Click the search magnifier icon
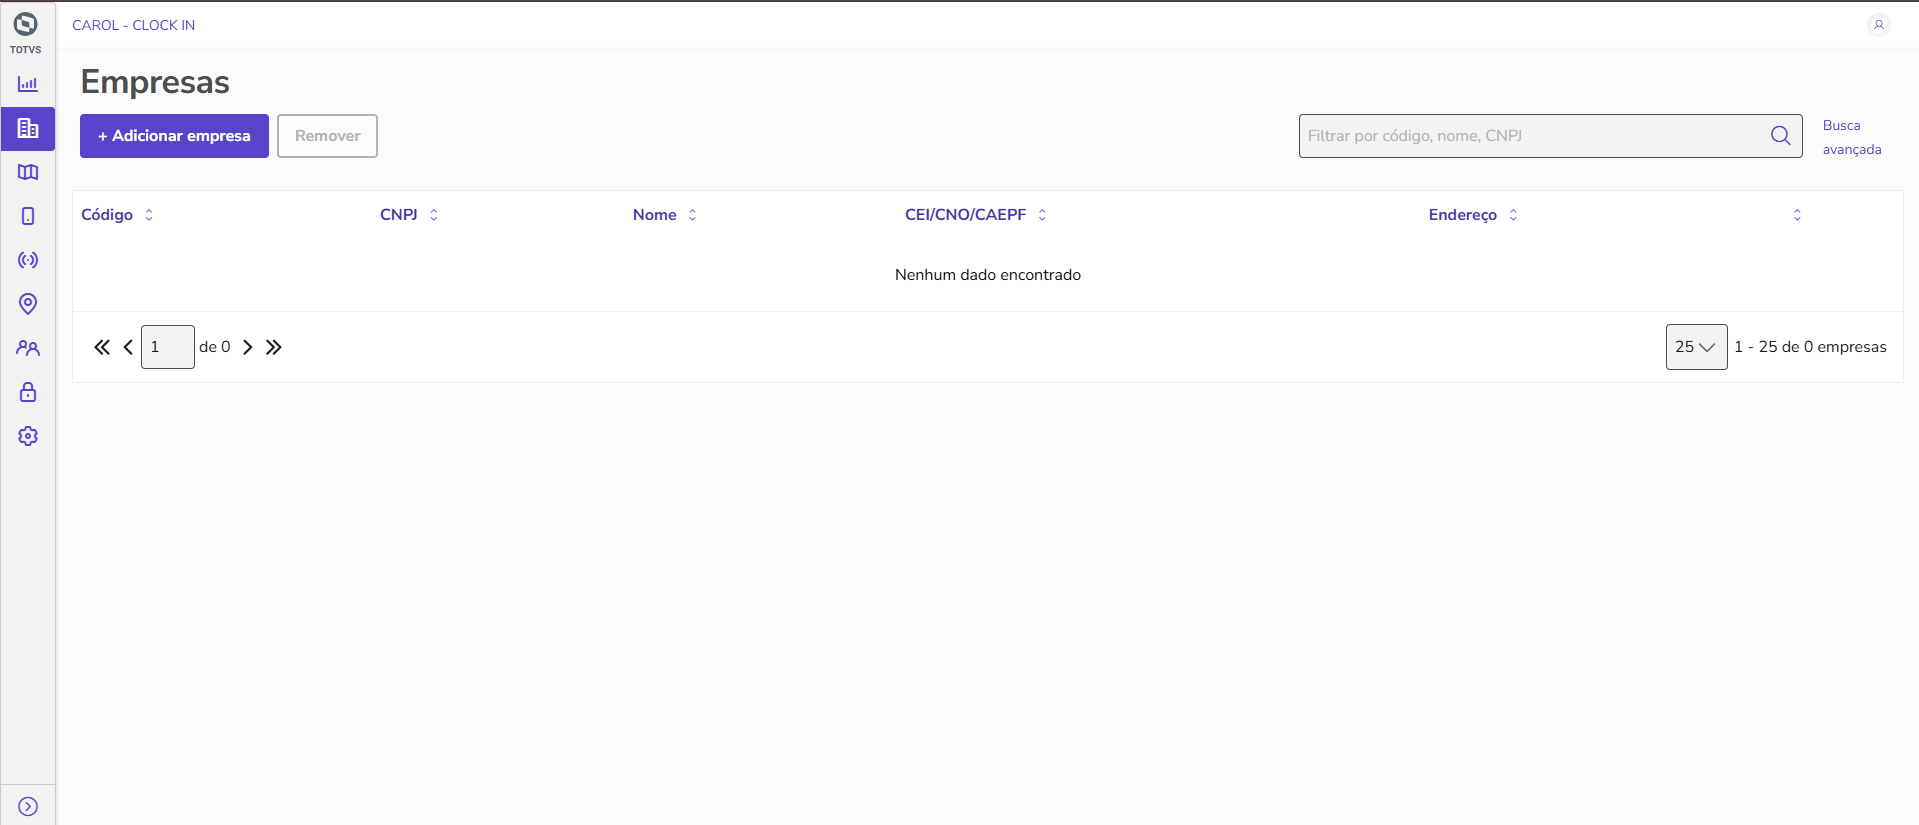The width and height of the screenshot is (1919, 825). (x=1780, y=136)
